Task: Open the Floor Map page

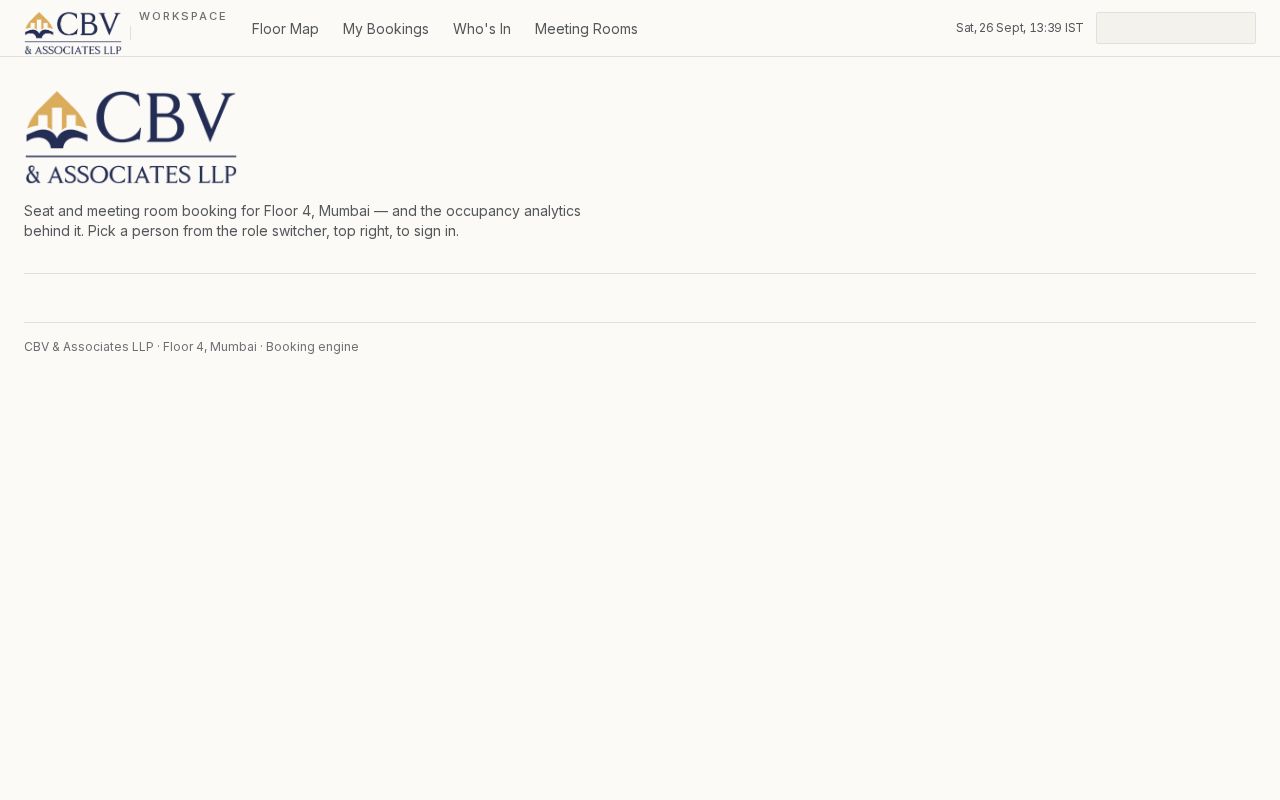Action: click(285, 29)
